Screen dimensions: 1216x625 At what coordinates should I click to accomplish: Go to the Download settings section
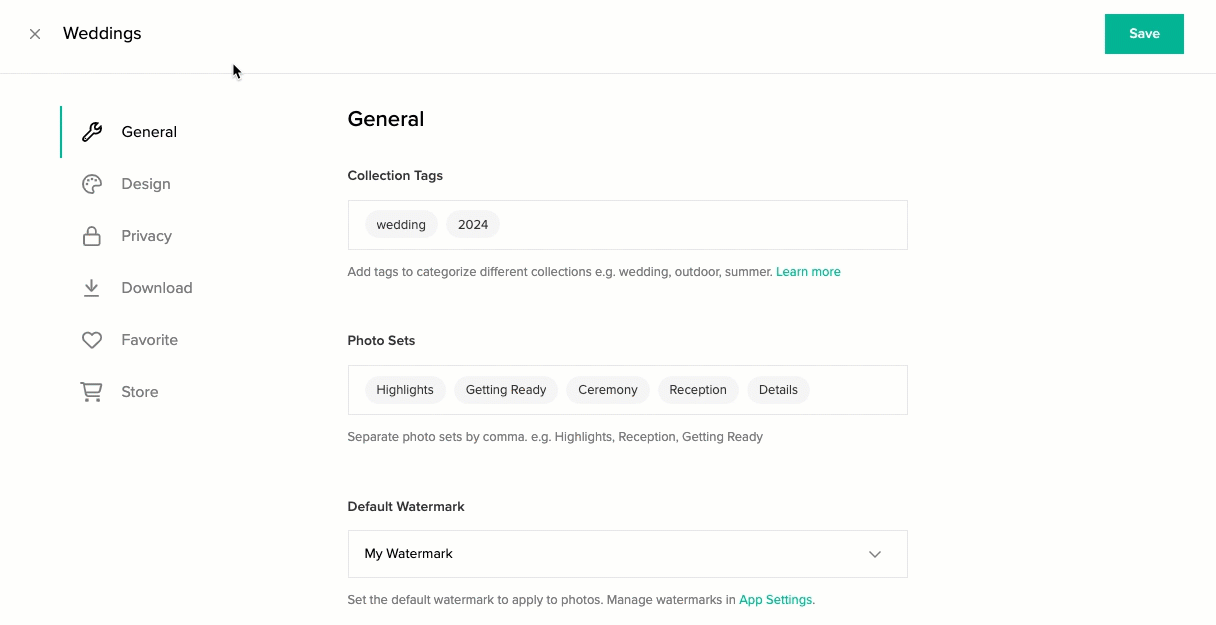pyautogui.click(x=157, y=288)
